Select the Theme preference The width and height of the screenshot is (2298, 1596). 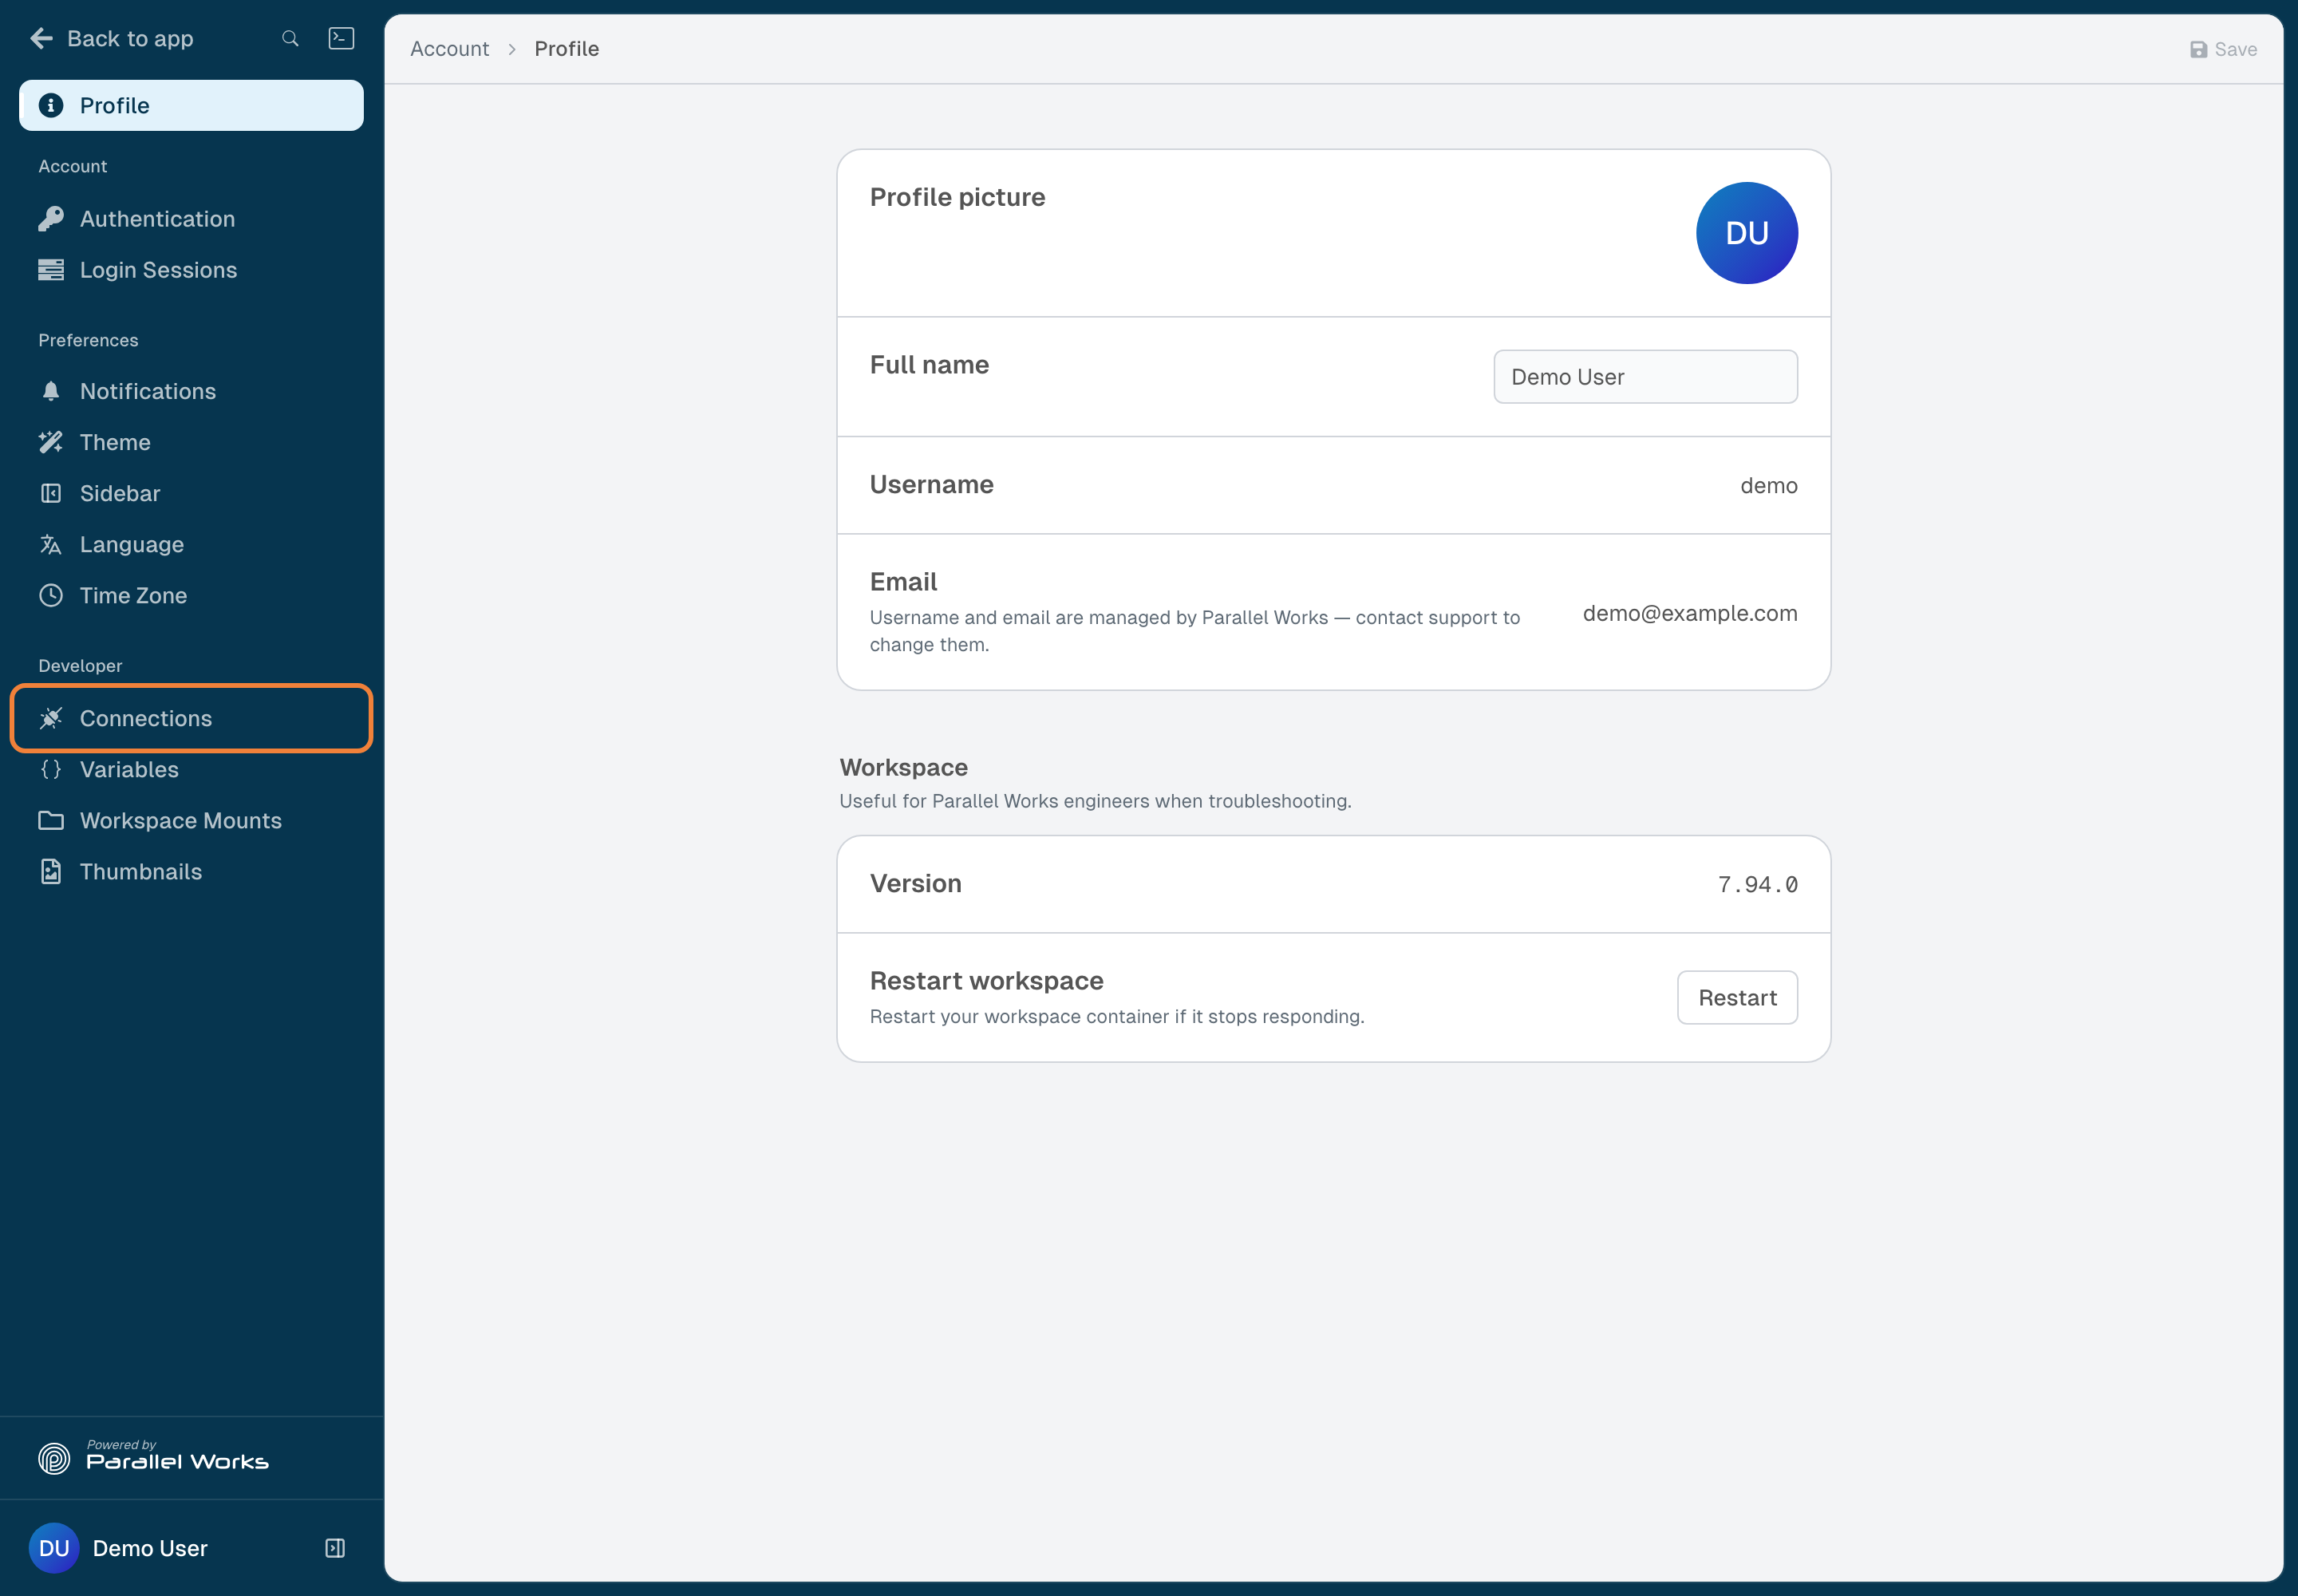coord(191,442)
